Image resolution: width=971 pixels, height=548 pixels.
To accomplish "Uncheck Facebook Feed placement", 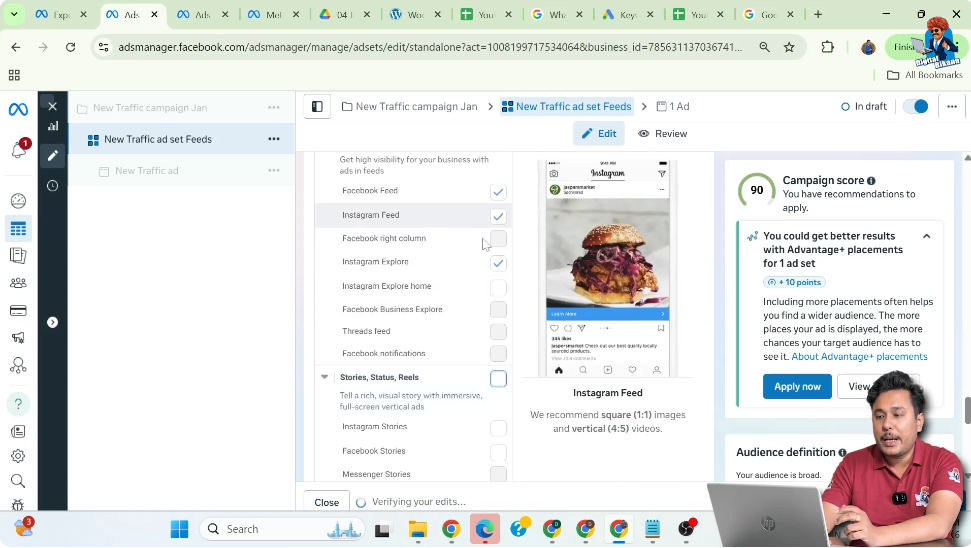I will 499,192.
